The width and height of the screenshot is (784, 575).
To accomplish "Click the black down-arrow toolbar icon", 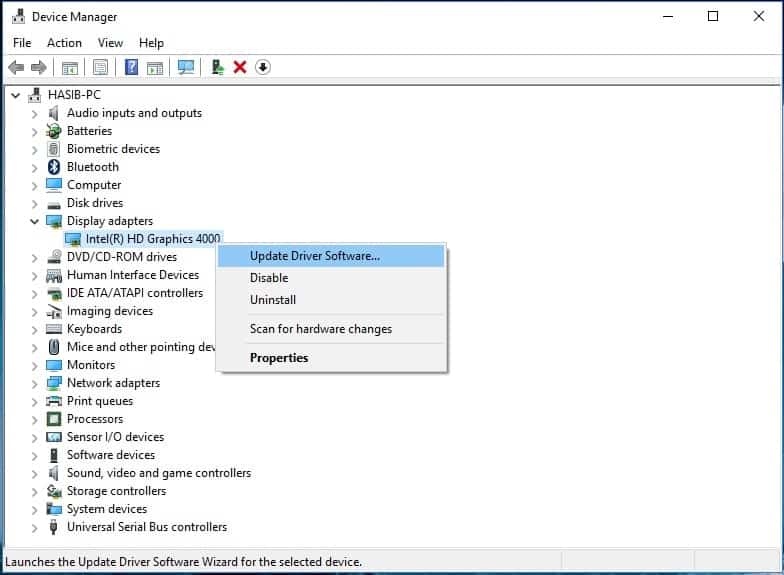I will click(263, 67).
